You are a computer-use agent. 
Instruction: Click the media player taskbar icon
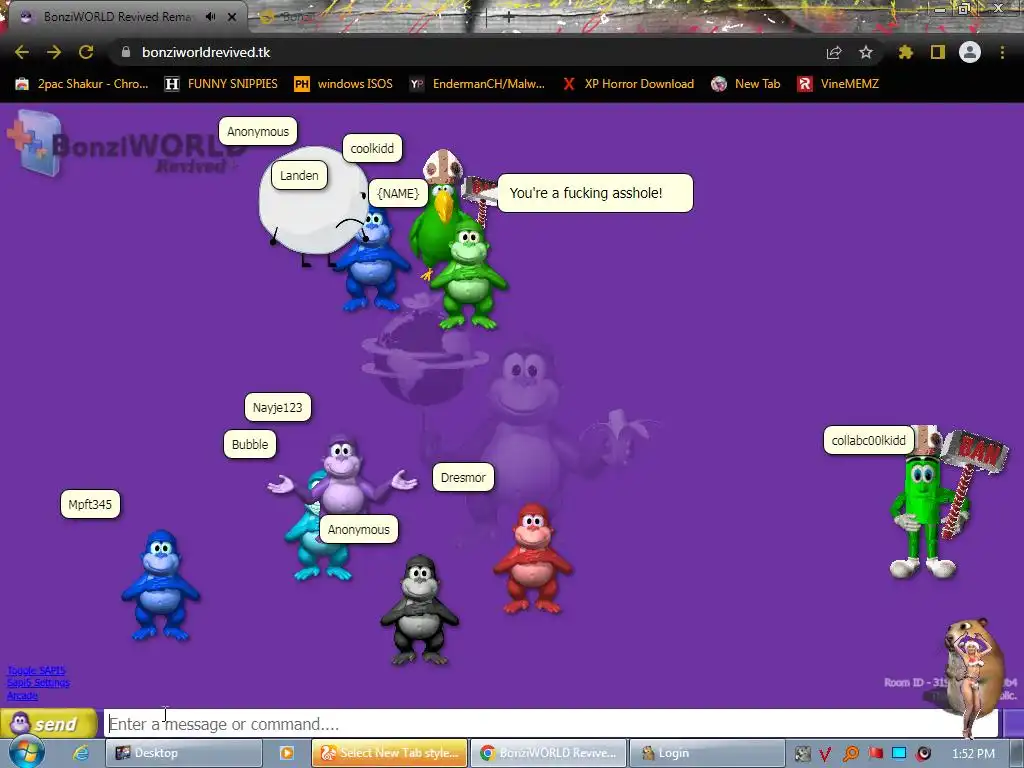coord(287,753)
